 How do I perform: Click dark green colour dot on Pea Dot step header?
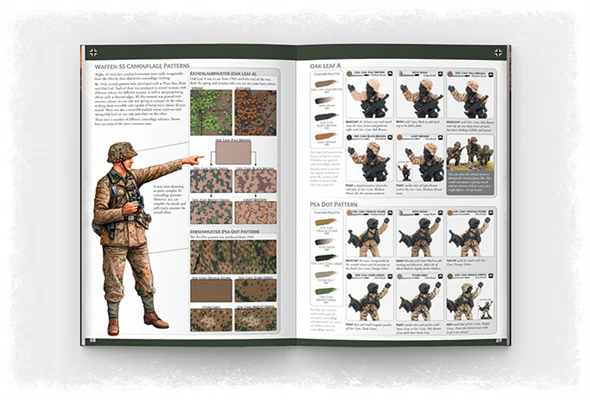[349, 276]
